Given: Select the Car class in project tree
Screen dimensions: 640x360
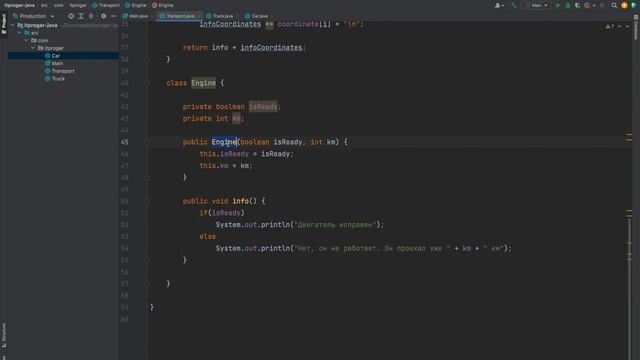Looking at the screenshot, I should pos(56,56).
